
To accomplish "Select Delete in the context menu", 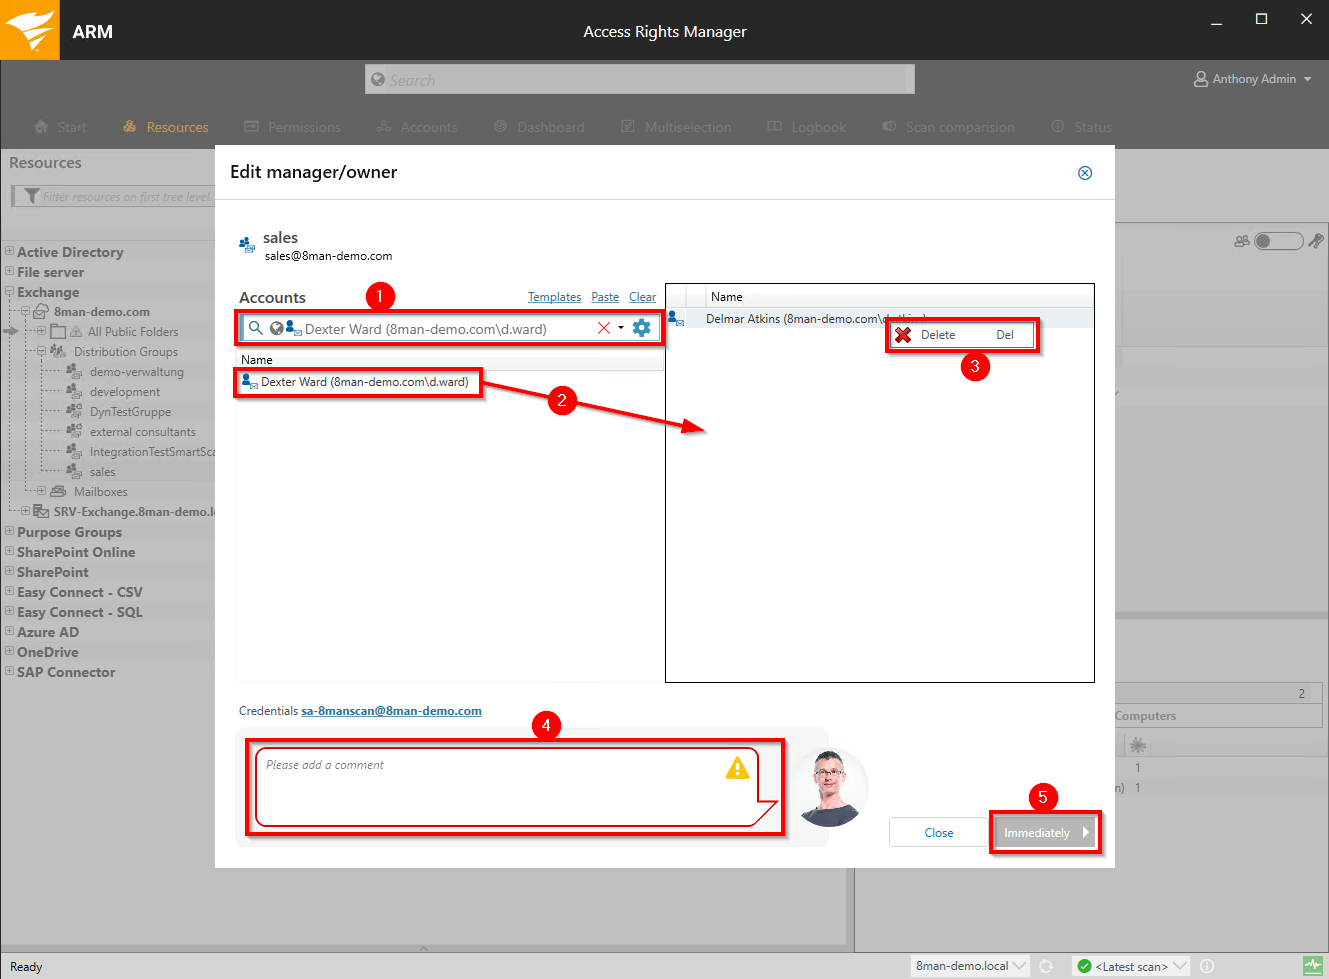I will coord(938,335).
